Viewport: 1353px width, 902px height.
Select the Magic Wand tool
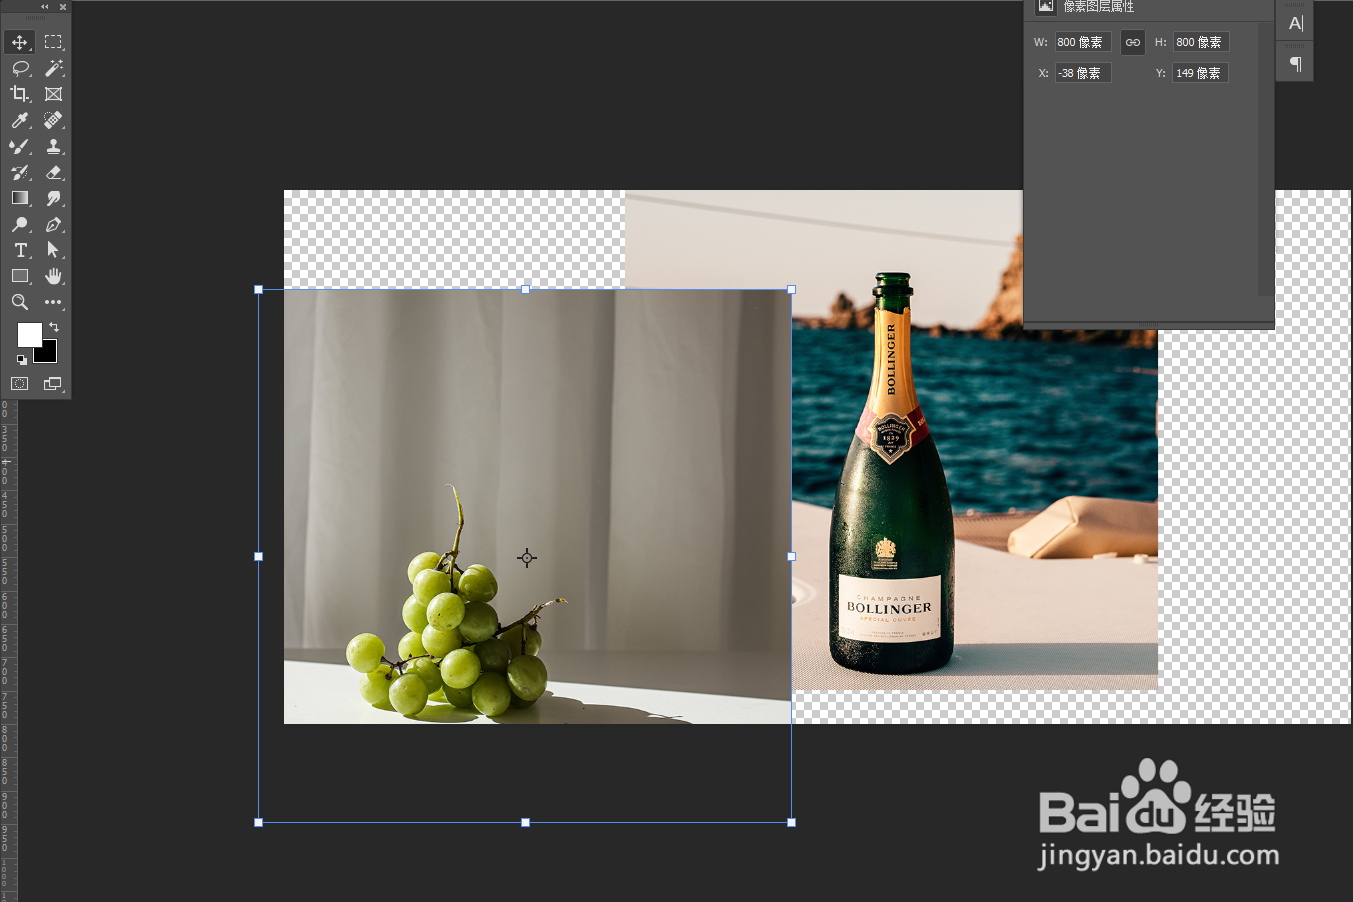point(53,68)
